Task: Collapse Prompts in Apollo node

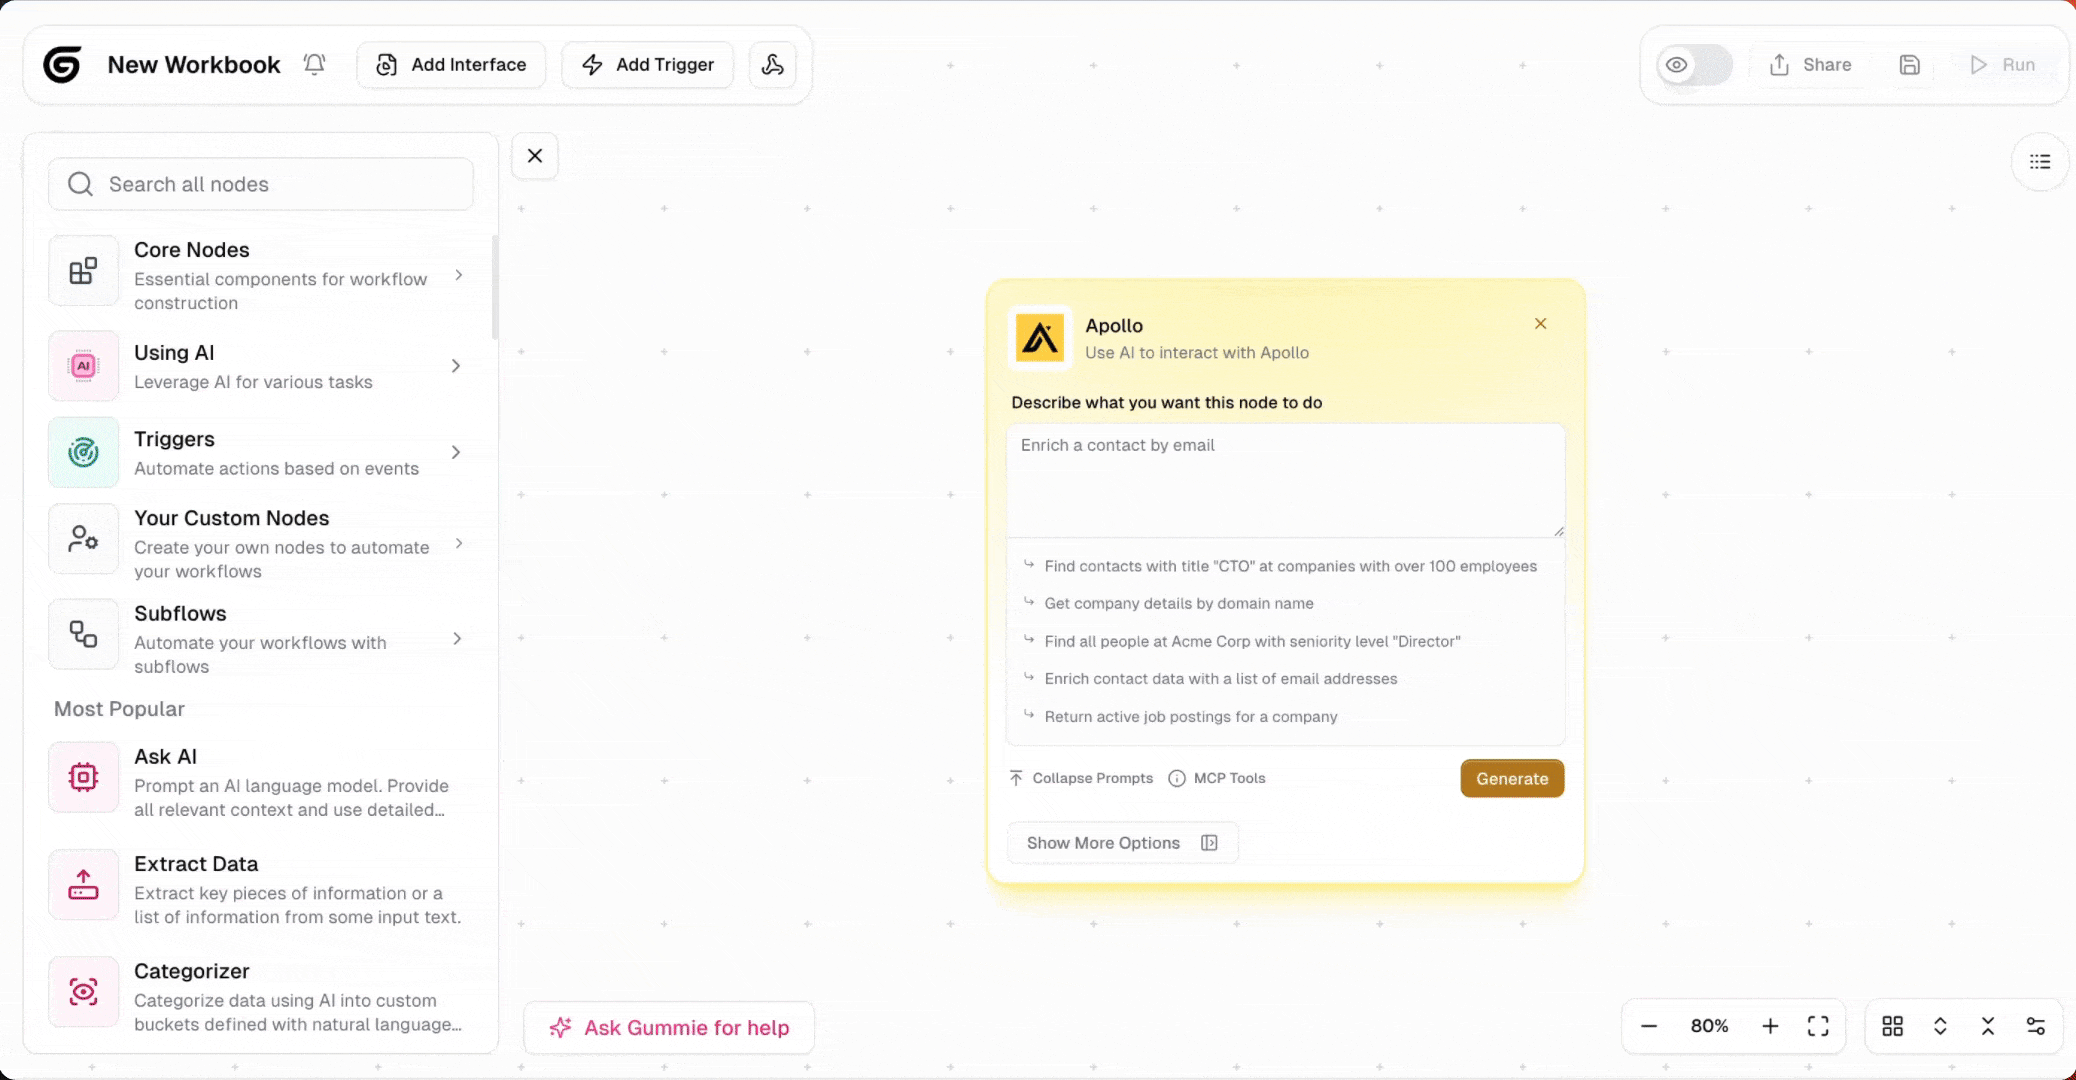Action: [1081, 778]
